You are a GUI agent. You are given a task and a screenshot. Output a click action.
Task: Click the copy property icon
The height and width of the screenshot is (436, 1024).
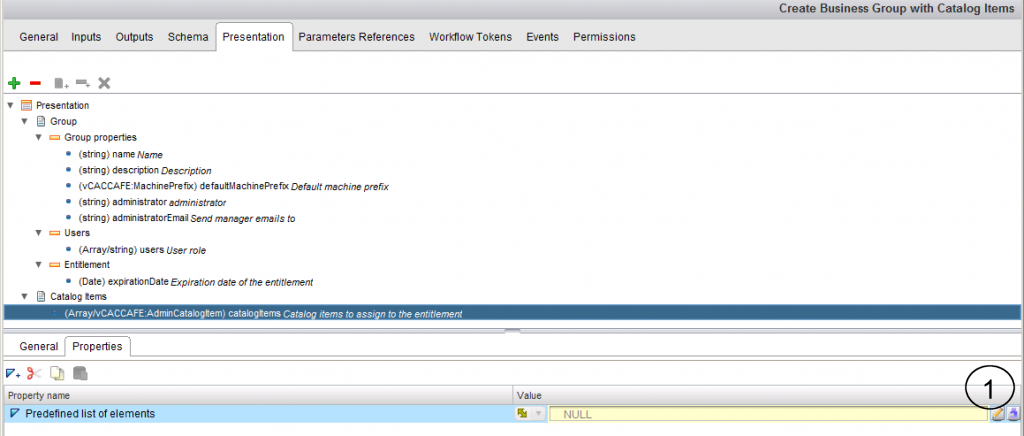(57, 374)
